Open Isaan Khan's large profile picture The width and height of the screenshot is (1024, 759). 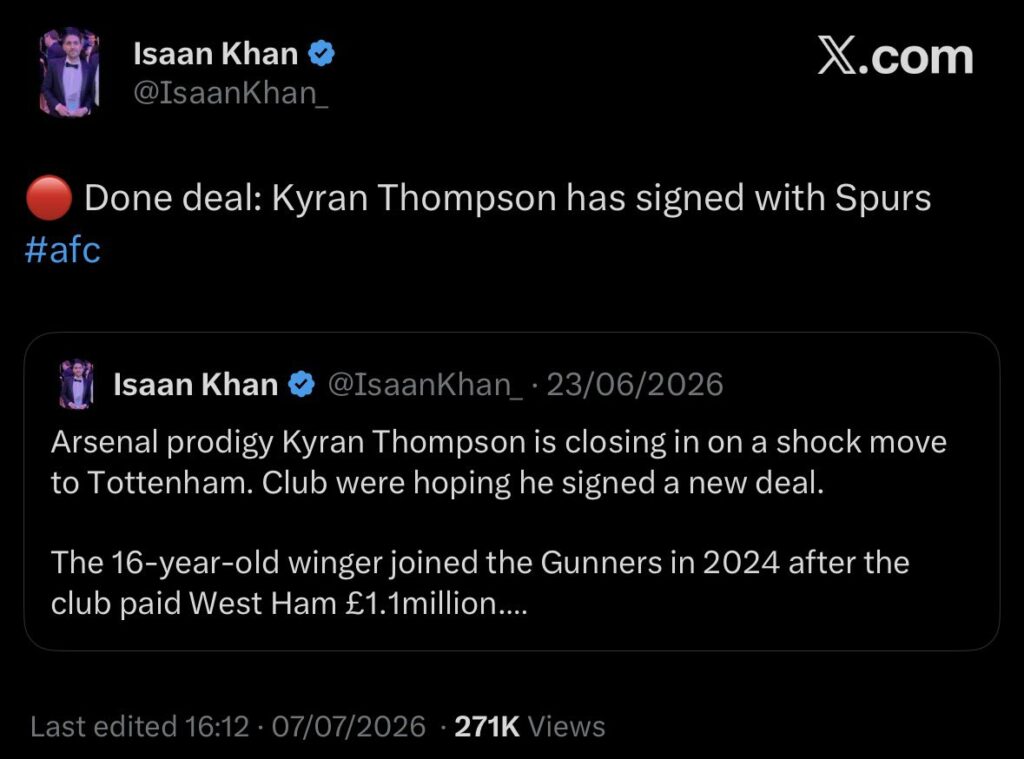(69, 72)
